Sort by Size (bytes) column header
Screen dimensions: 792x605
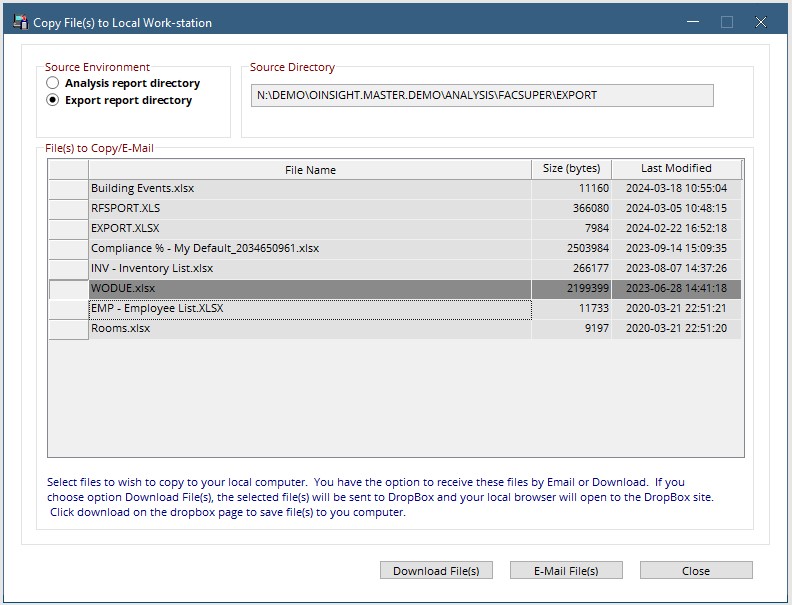click(571, 169)
